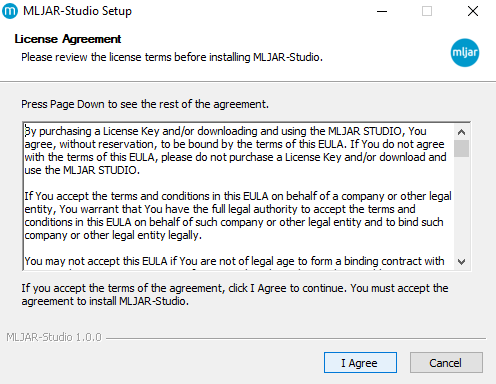Minimize the MLJAR-Studio Setup window
This screenshot has height=384, width=496.
pyautogui.click(x=382, y=11)
